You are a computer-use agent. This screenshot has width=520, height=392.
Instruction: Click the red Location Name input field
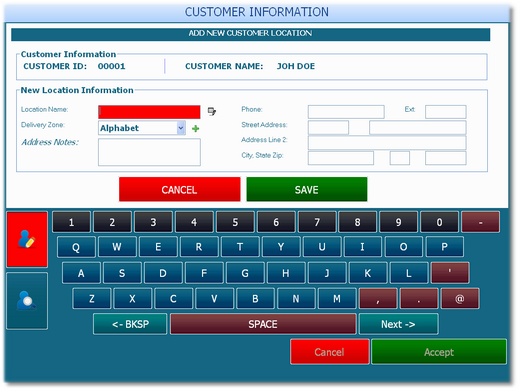pos(149,112)
